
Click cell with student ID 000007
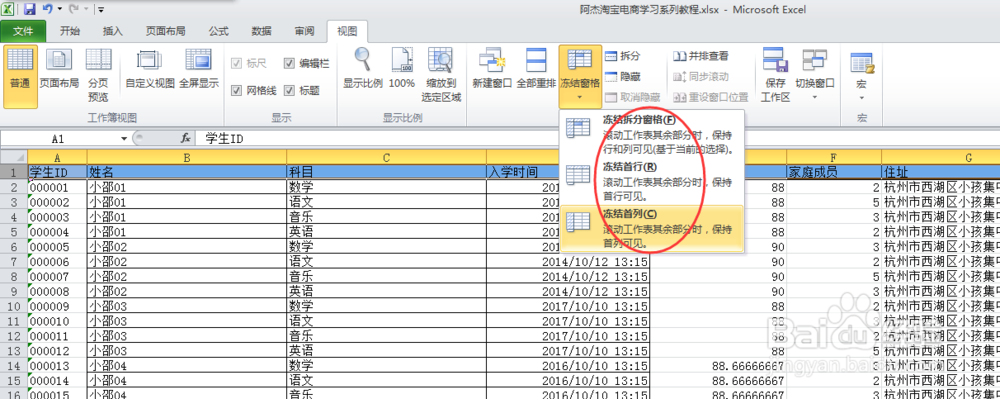click(57, 277)
